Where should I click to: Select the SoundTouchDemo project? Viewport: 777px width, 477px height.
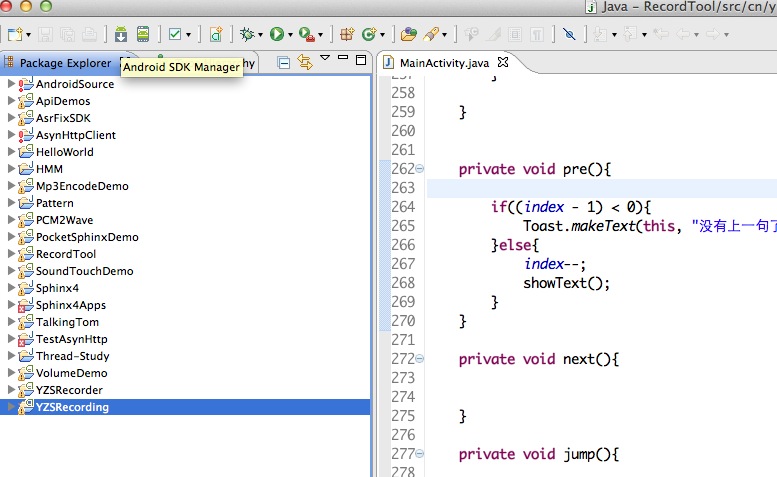pyautogui.click(x=85, y=271)
